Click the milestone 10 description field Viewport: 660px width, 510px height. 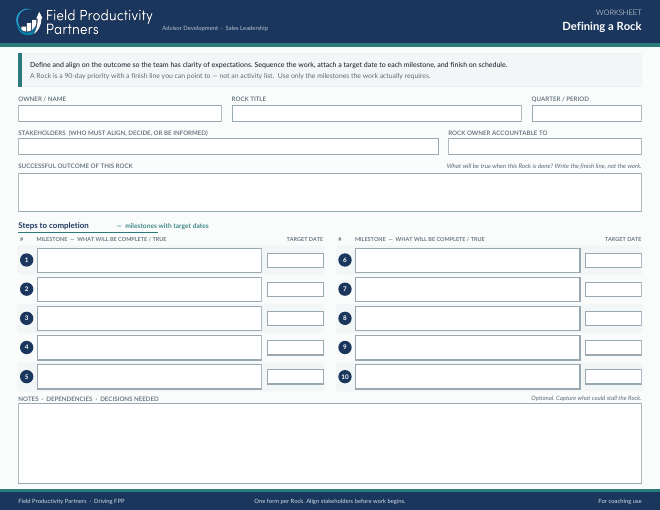coord(468,377)
